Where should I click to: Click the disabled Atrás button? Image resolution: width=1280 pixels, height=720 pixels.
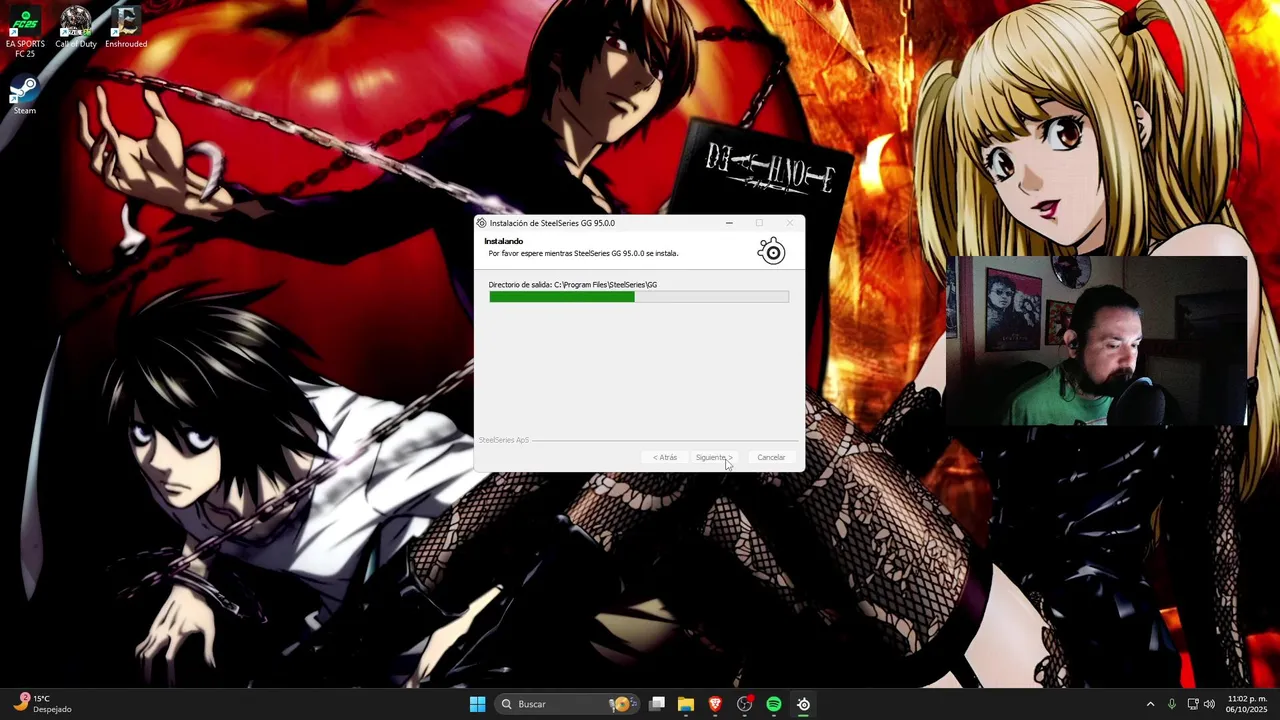[x=665, y=457]
